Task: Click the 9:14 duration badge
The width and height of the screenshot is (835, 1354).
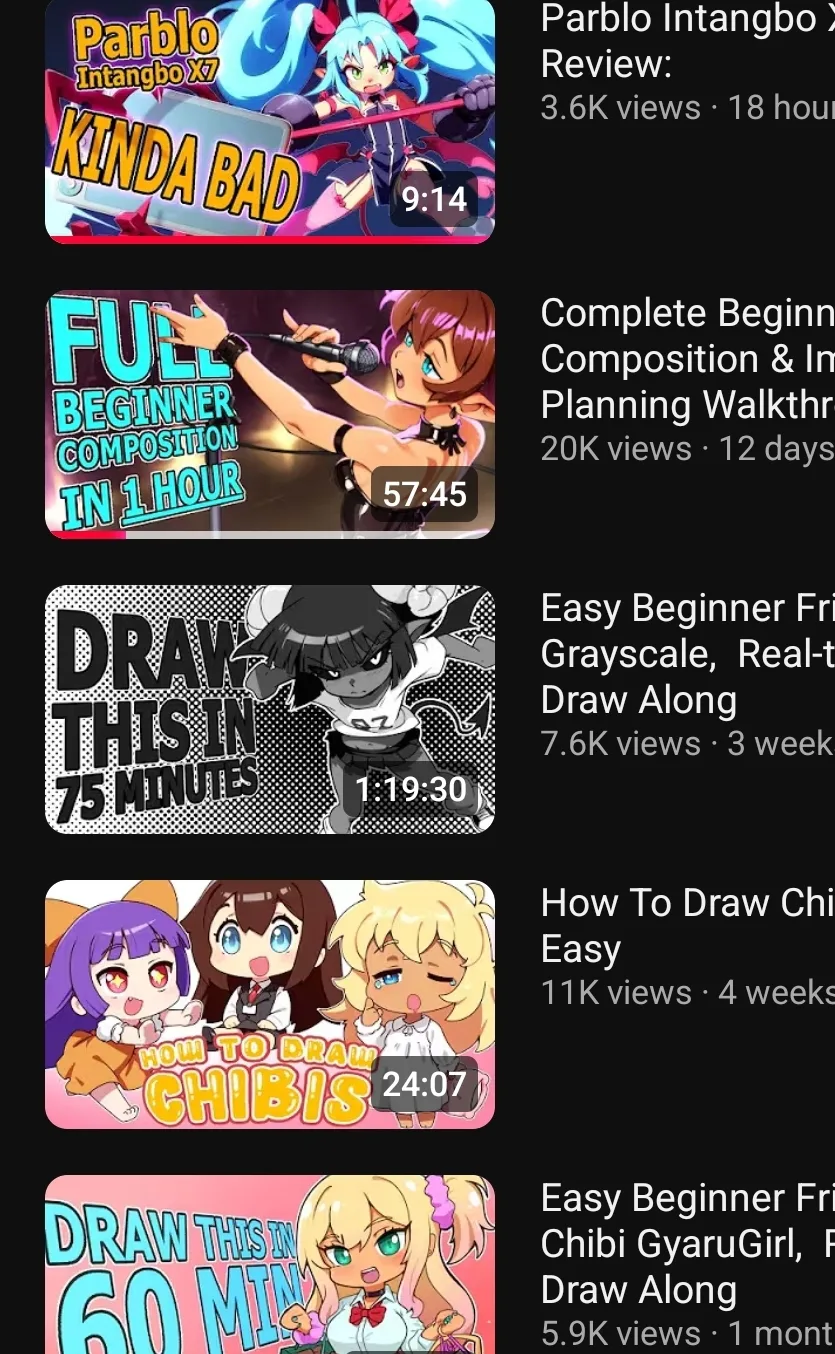Action: (x=434, y=199)
